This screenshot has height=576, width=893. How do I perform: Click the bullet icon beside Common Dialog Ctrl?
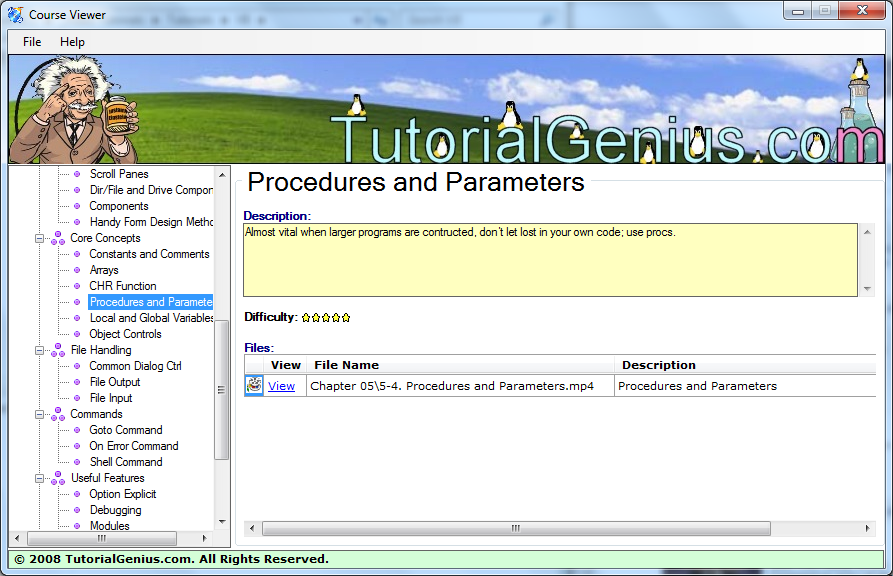click(77, 366)
